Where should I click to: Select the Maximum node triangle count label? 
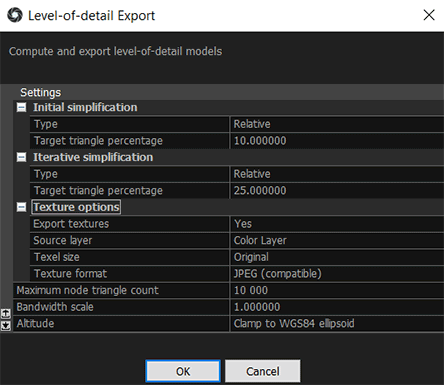click(88, 291)
